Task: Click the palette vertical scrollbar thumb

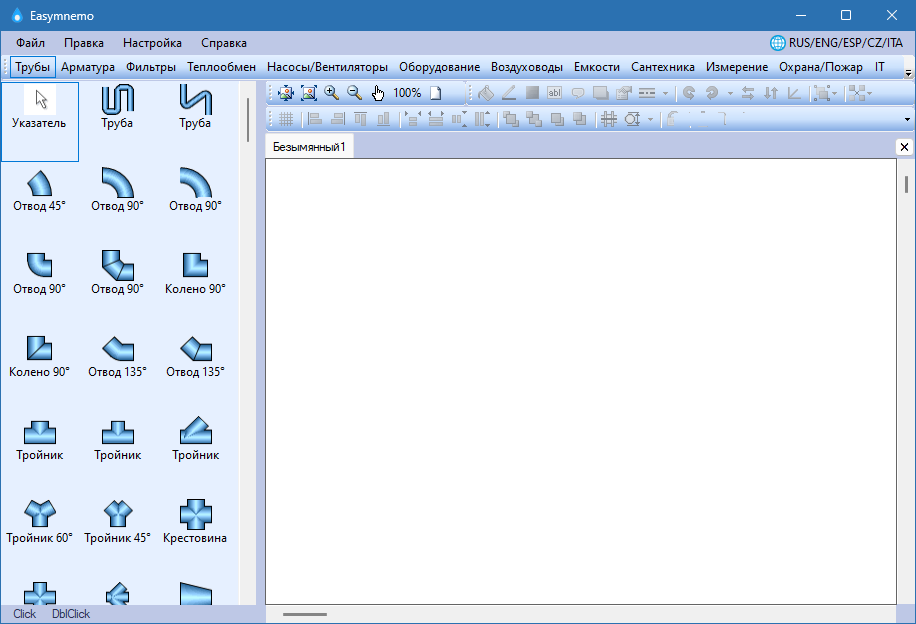Action: (248, 120)
